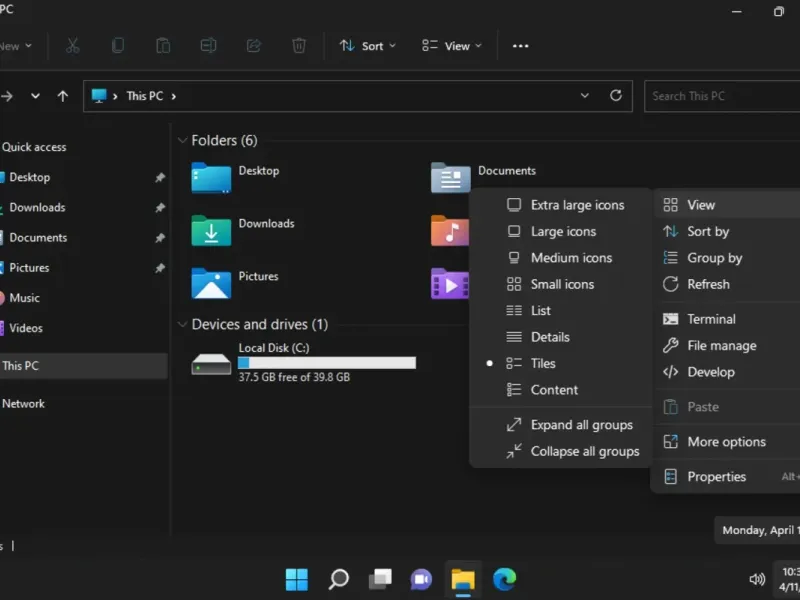
Task: Open the Downloads folder tile
Action: pyautogui.click(x=211, y=231)
